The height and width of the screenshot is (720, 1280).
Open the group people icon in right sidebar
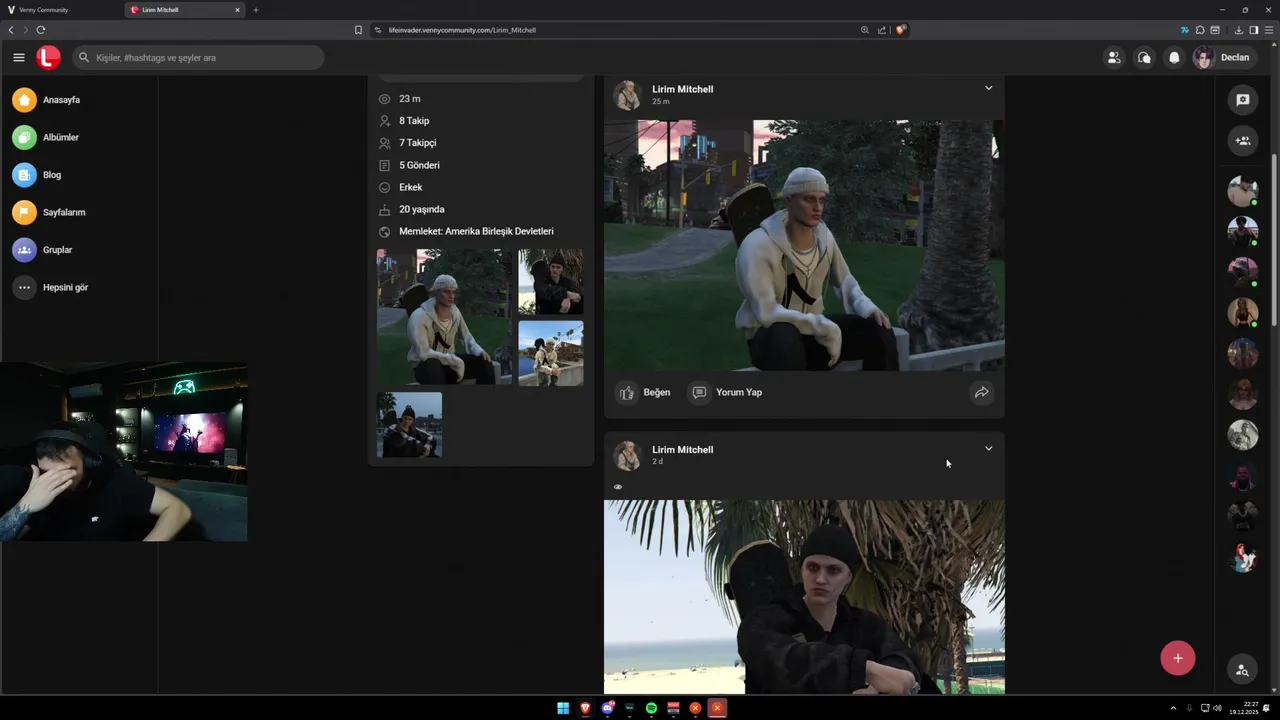[x=1242, y=141]
